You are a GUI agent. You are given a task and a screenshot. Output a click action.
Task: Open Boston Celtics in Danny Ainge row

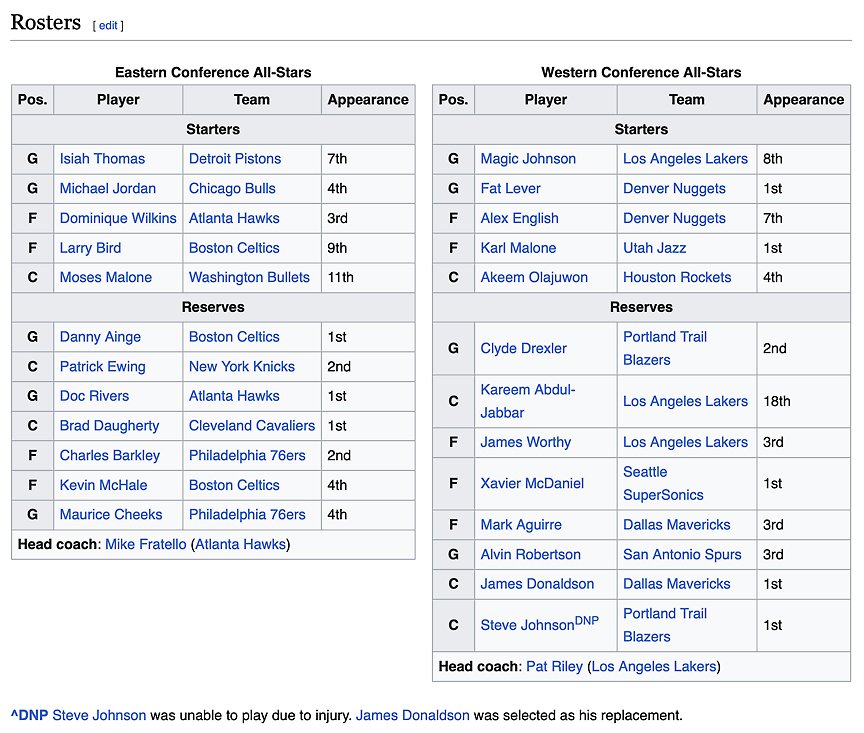[x=234, y=337]
